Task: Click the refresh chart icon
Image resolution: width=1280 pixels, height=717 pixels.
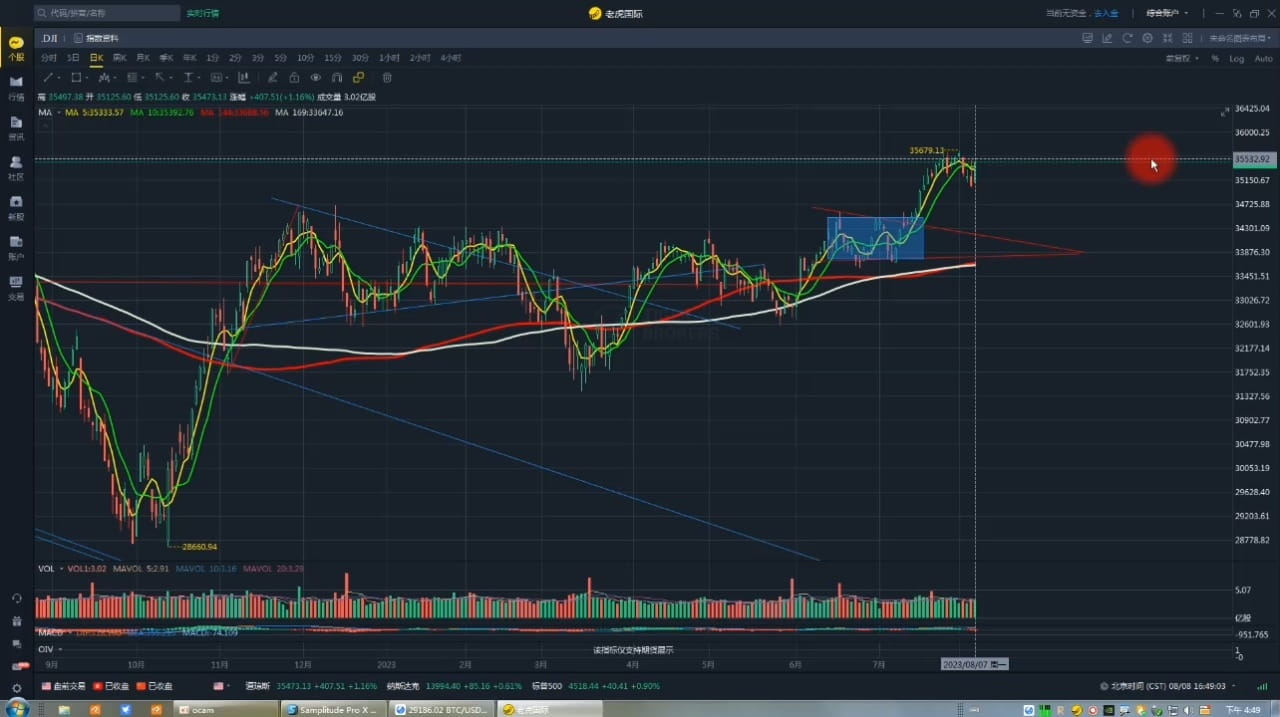Action: tap(1128, 38)
